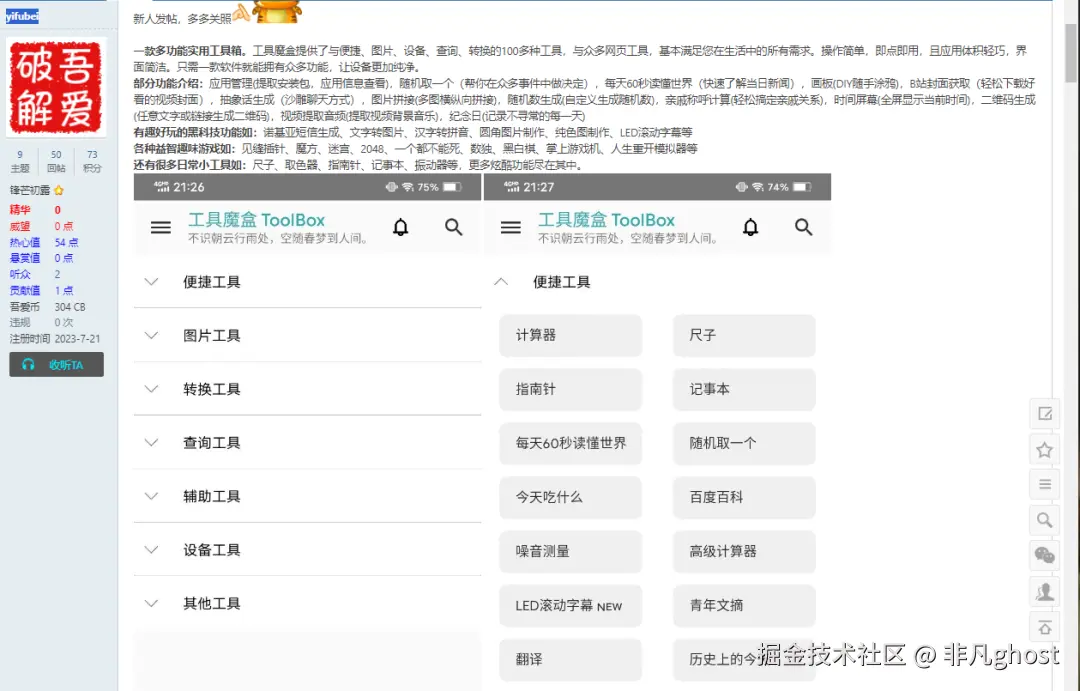Expand the 转换工具 section
Image resolution: width=1080 pixels, height=691 pixels.
307,389
